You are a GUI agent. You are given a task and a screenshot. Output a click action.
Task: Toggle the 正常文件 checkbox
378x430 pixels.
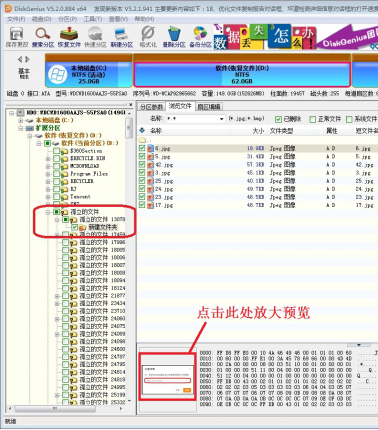click(312, 119)
